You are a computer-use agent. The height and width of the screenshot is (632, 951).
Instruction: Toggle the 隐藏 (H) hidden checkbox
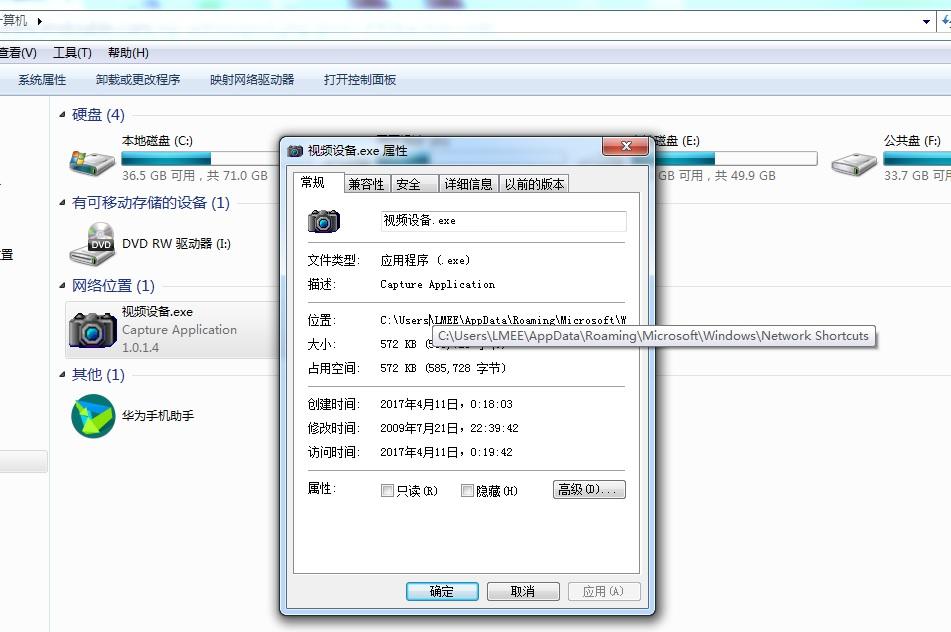point(467,490)
